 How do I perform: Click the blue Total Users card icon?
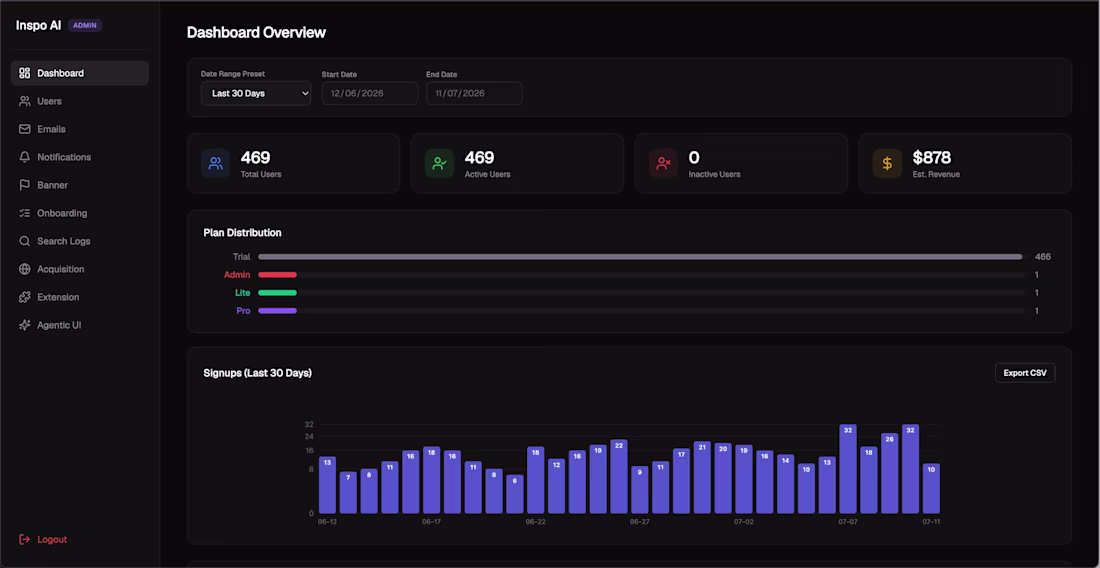(x=215, y=163)
